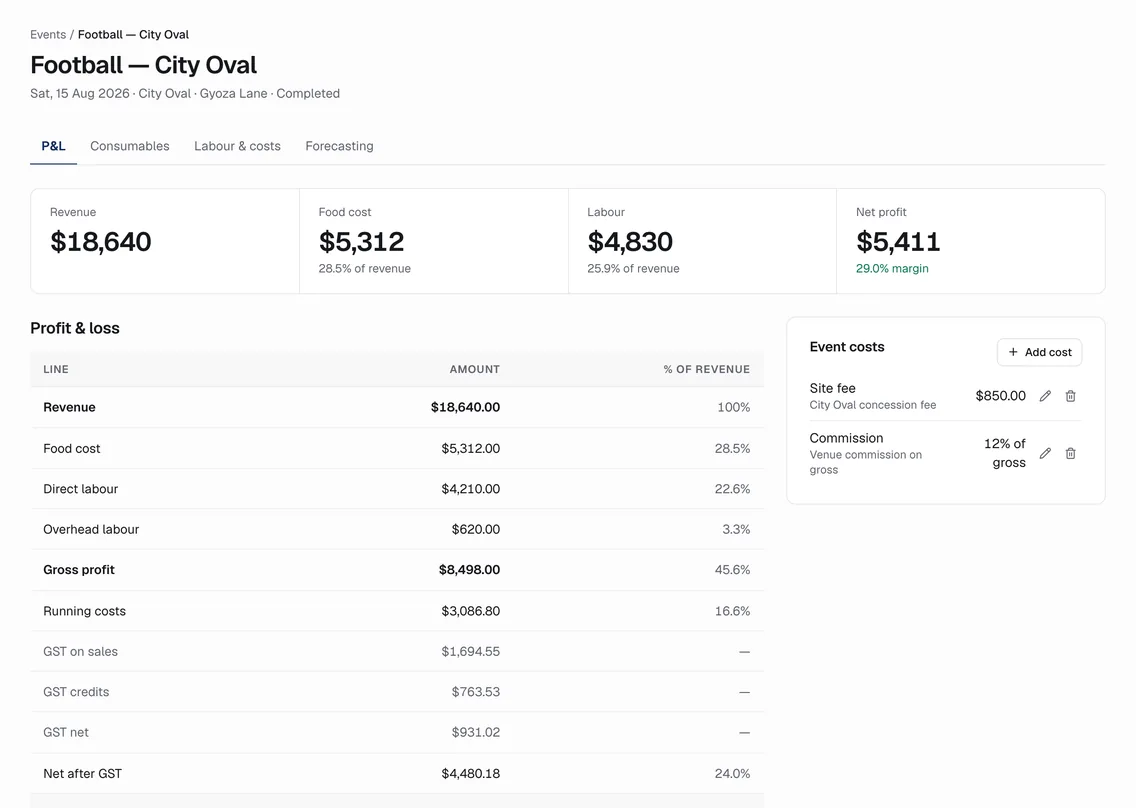
Task: Click the Food cost card value $5,312
Action: pyautogui.click(x=362, y=241)
